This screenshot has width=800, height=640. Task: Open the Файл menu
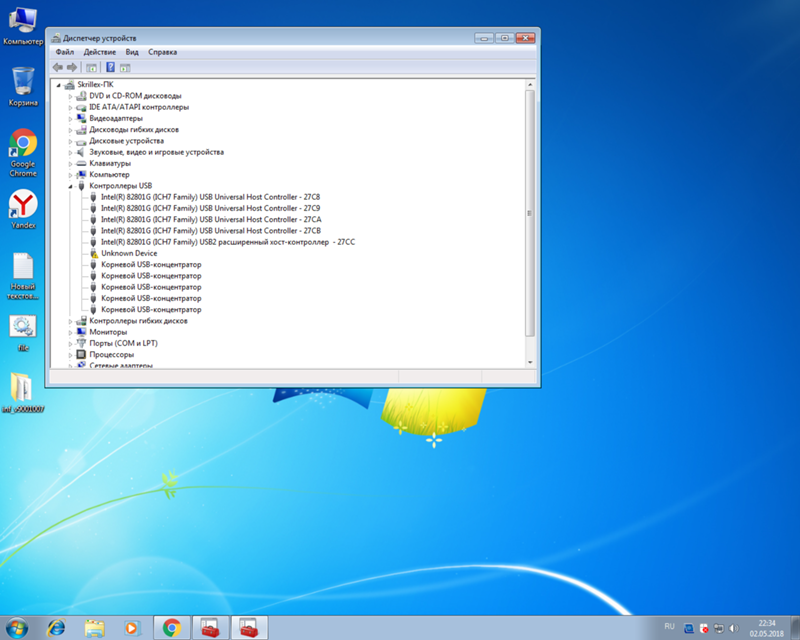(65, 52)
